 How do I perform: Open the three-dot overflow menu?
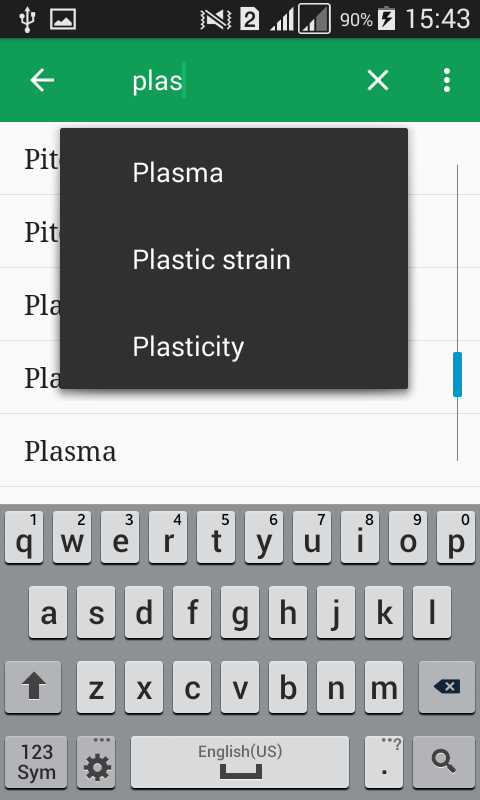(x=447, y=80)
